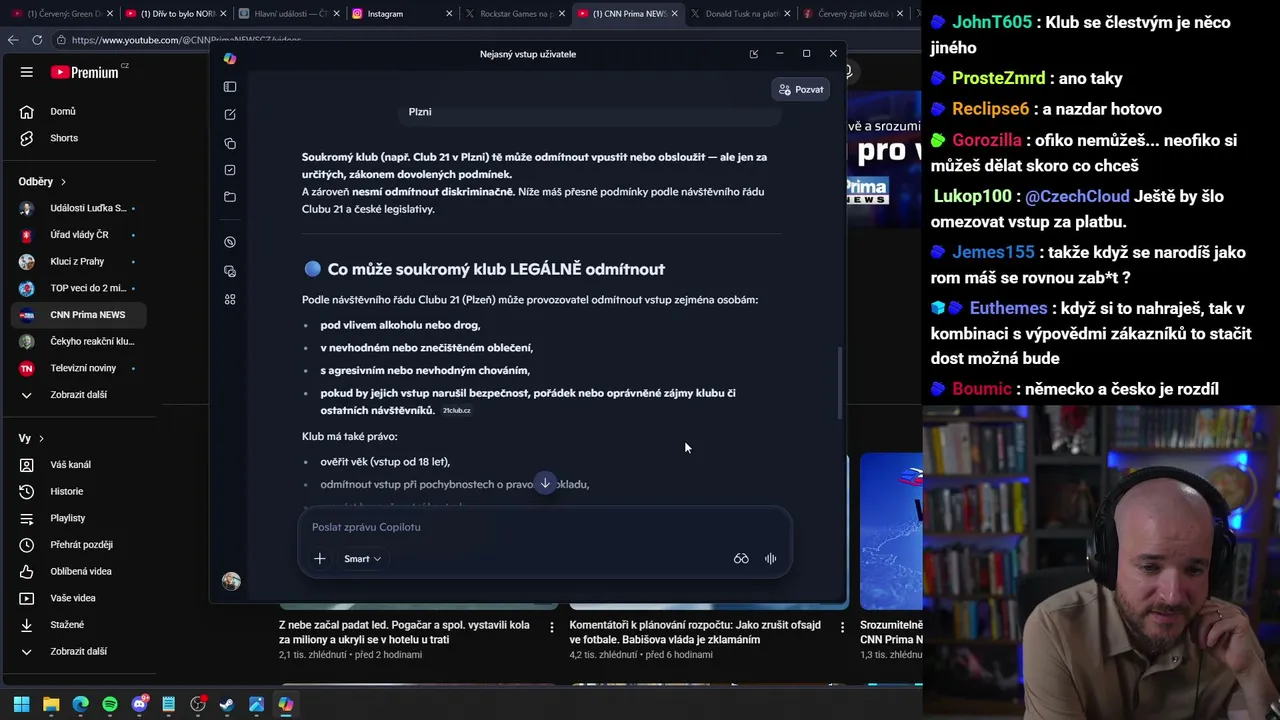1280x720 pixels.
Task: Activate Copilot Vision glasses icon
Action: [741, 559]
